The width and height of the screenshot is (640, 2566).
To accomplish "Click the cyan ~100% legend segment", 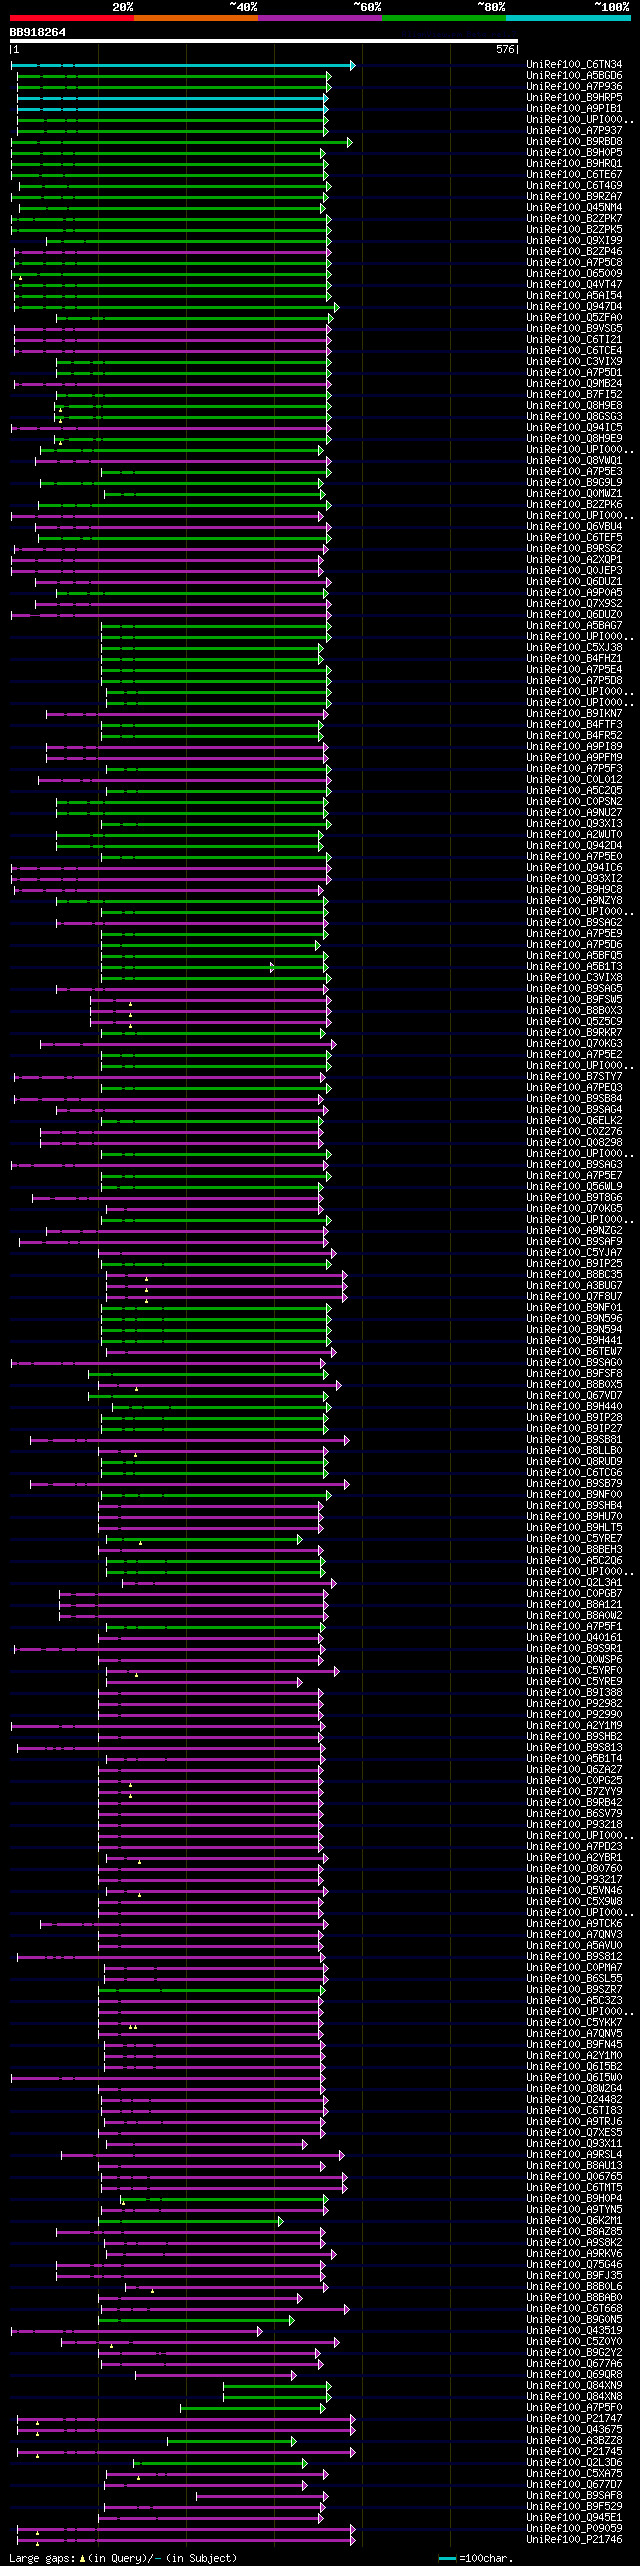I will (x=568, y=18).
